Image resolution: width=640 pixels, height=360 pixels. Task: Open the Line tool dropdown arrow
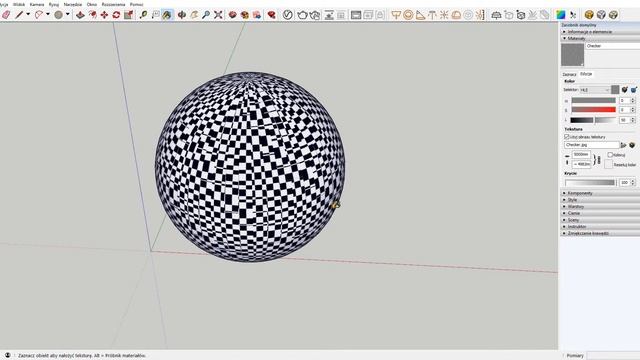coord(28,15)
